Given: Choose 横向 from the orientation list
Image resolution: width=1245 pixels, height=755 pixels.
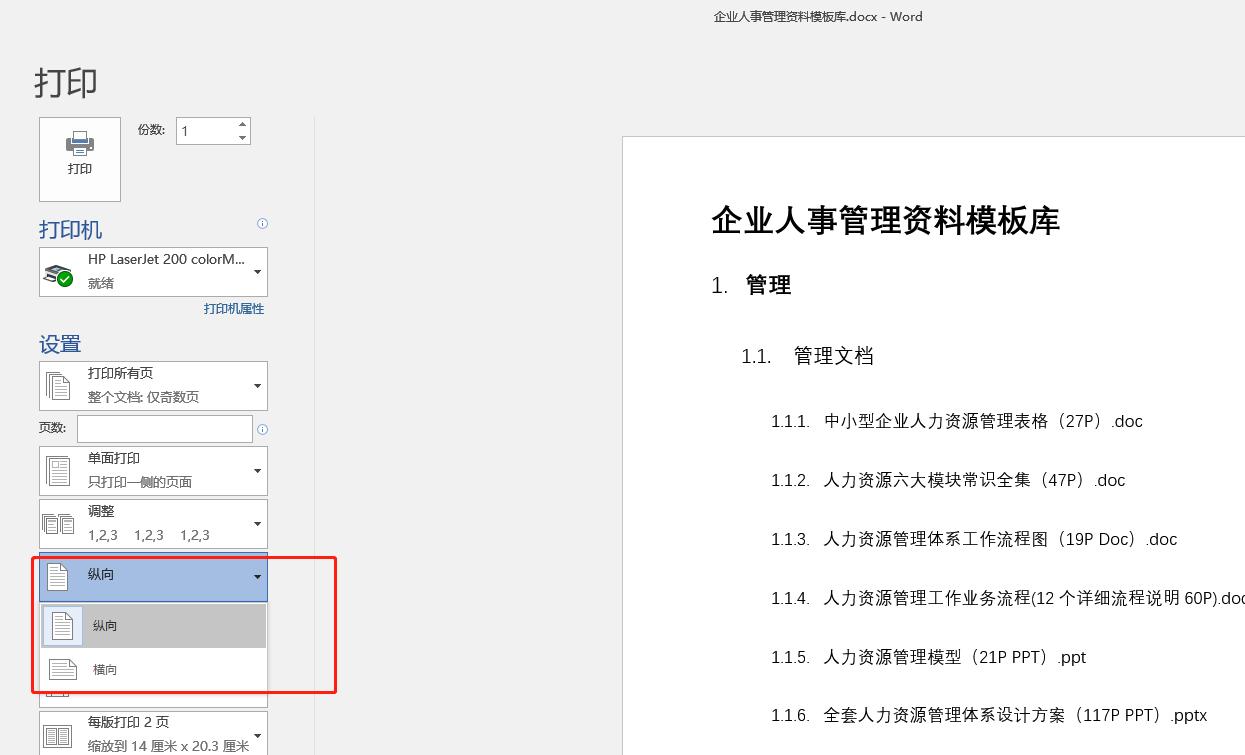Looking at the screenshot, I should (x=105, y=669).
